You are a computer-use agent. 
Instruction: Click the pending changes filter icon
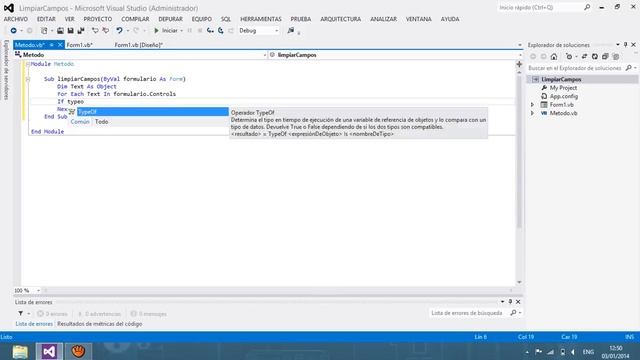[569, 57]
